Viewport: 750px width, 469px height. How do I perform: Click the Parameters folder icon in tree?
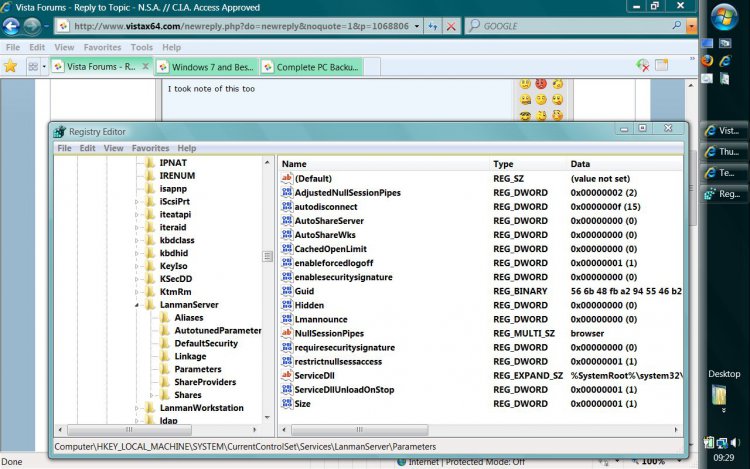pos(165,369)
